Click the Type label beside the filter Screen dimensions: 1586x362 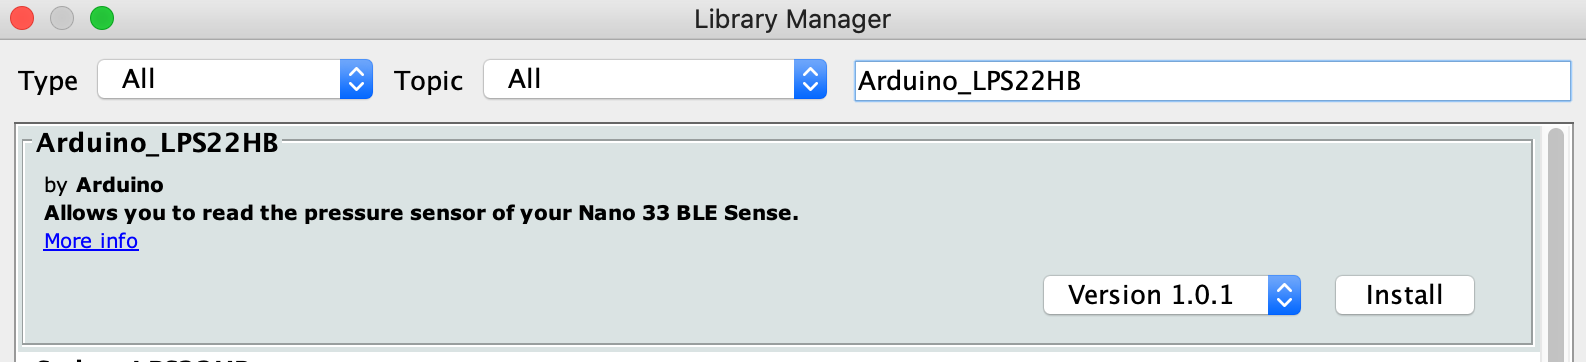(x=48, y=81)
